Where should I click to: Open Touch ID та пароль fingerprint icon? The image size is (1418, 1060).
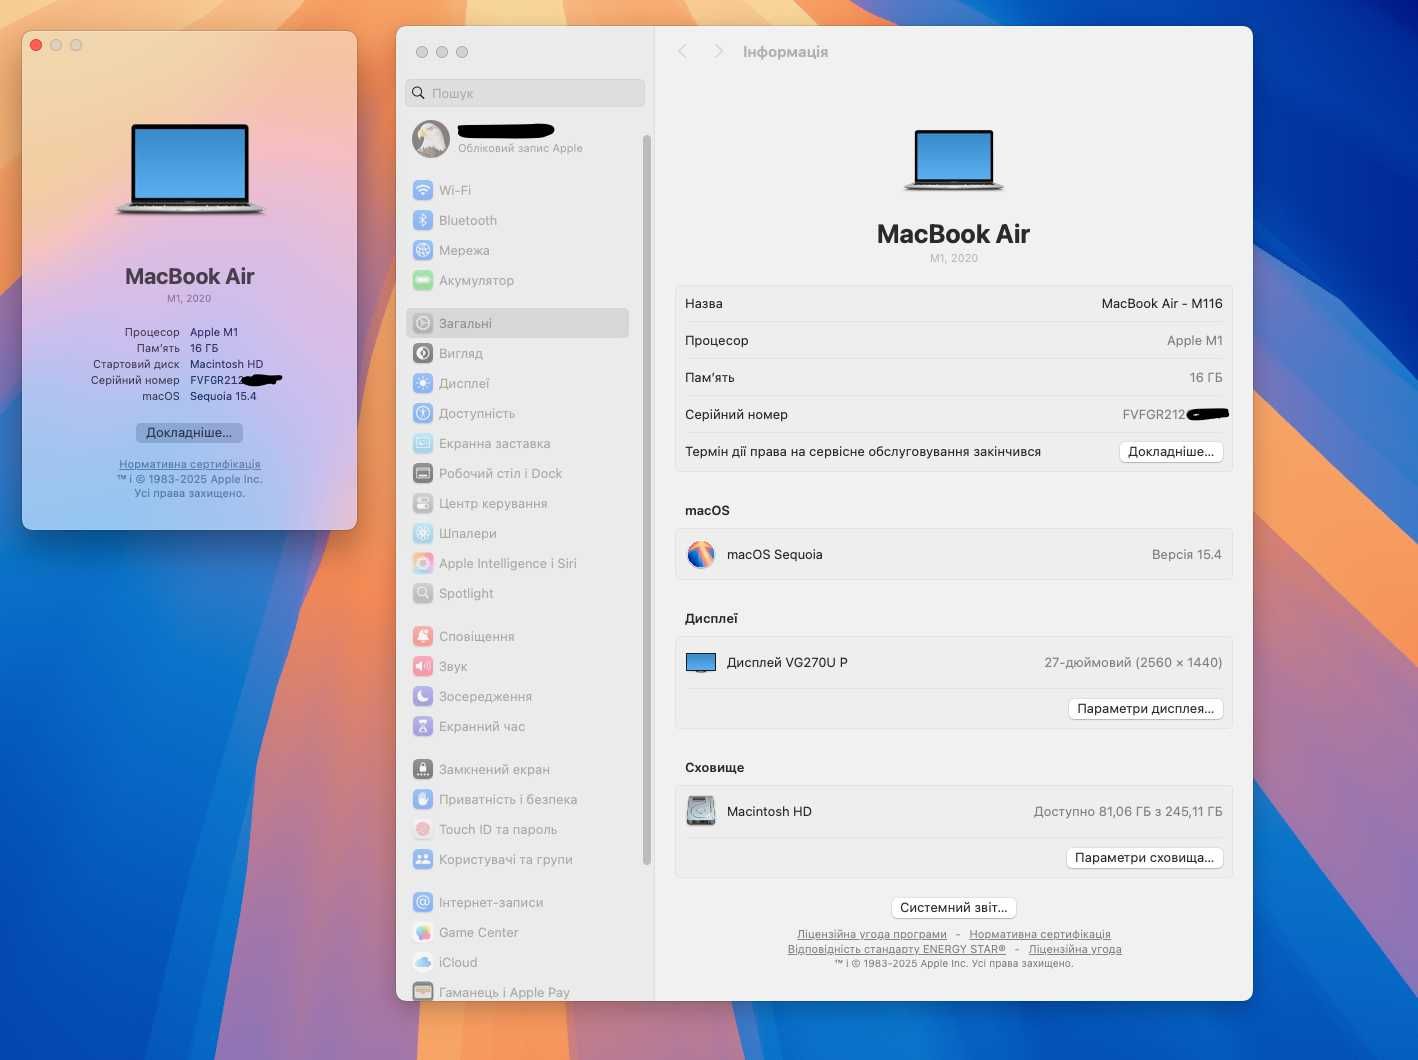423,829
